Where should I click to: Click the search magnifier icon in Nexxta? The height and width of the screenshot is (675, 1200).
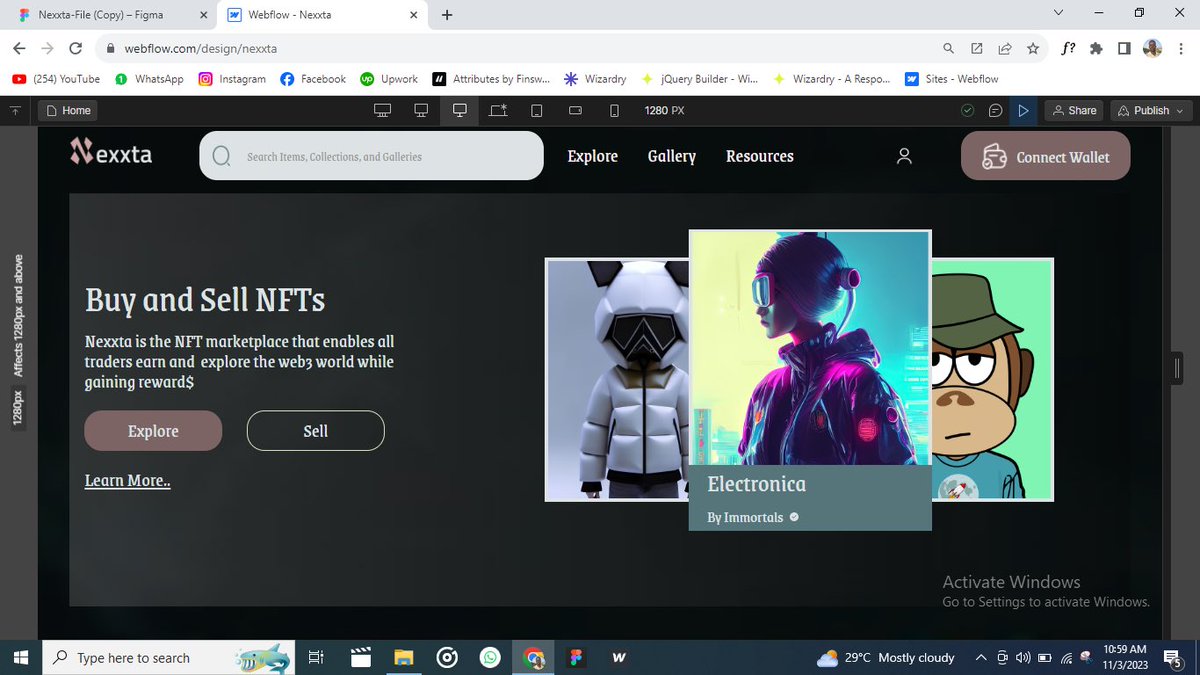[221, 156]
